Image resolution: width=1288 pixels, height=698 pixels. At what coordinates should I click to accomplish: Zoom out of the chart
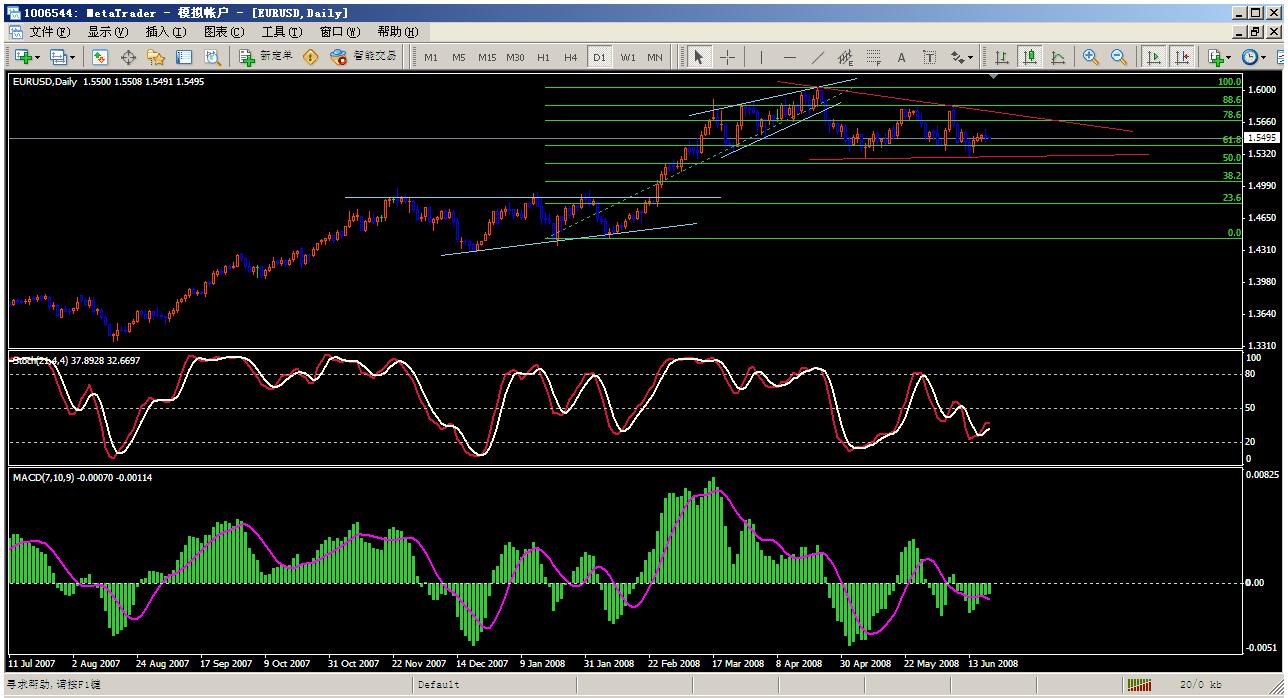coord(1119,57)
